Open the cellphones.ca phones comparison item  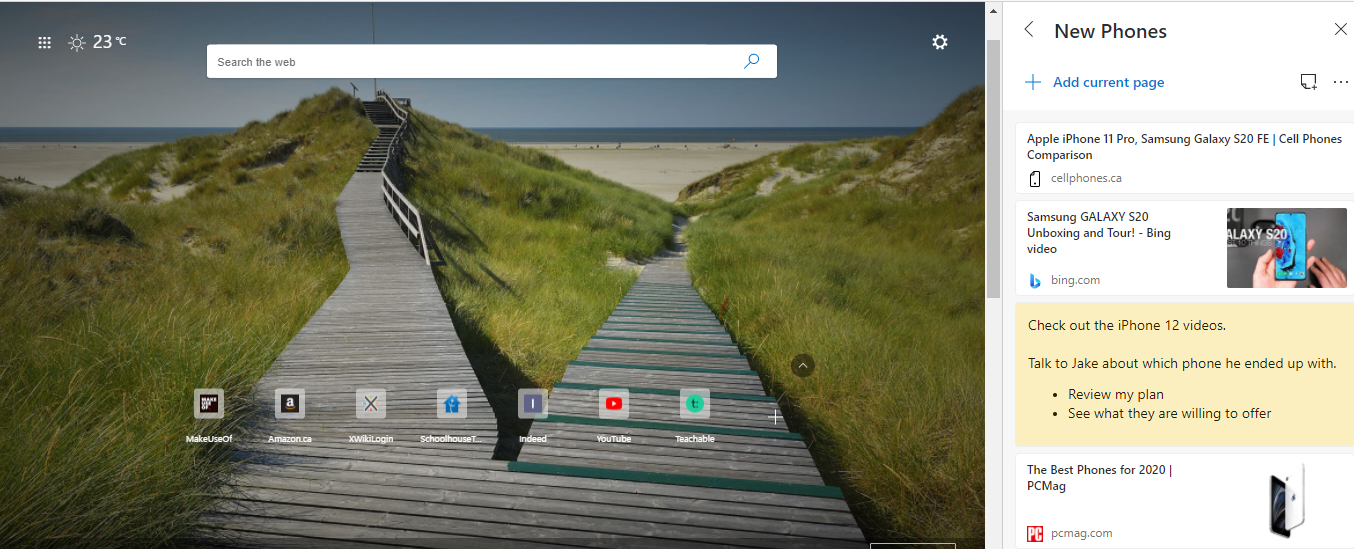coord(1183,157)
